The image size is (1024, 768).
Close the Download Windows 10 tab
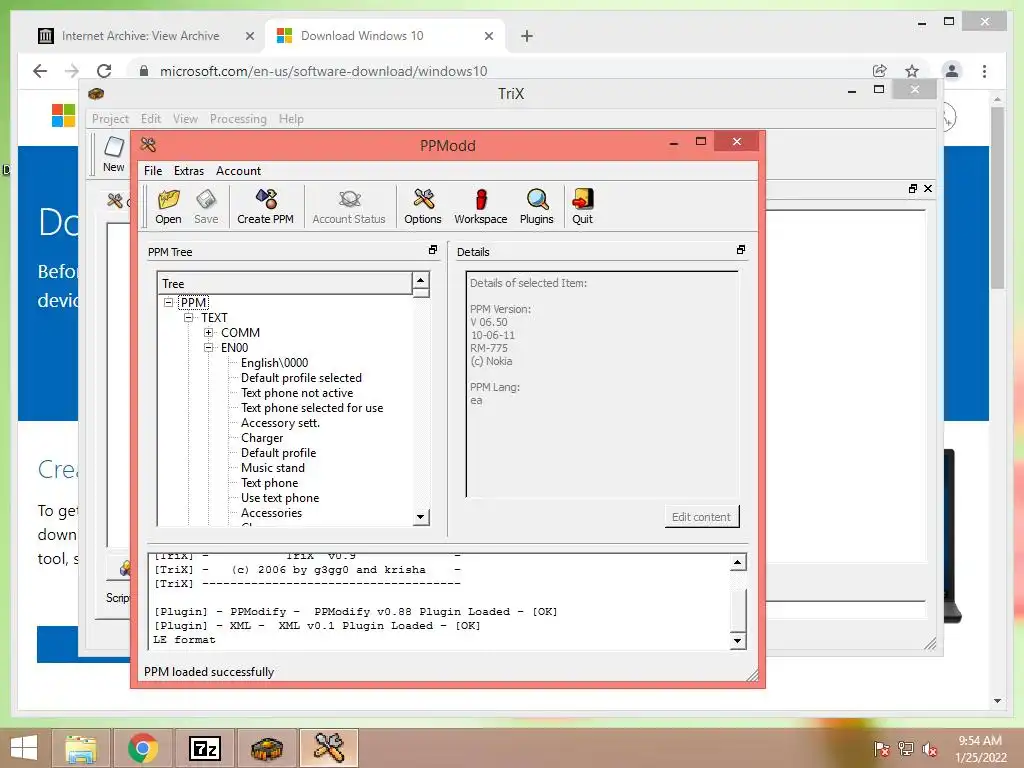point(488,36)
